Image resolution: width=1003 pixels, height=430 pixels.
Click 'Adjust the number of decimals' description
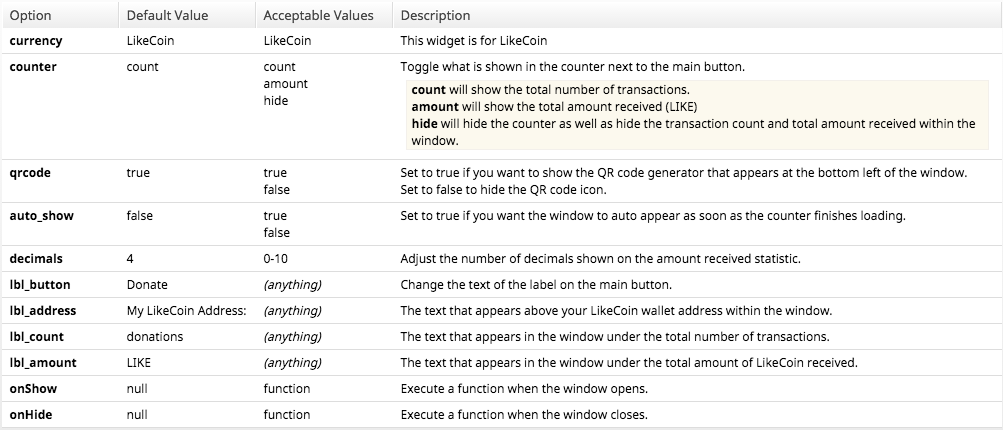[x=601, y=259]
